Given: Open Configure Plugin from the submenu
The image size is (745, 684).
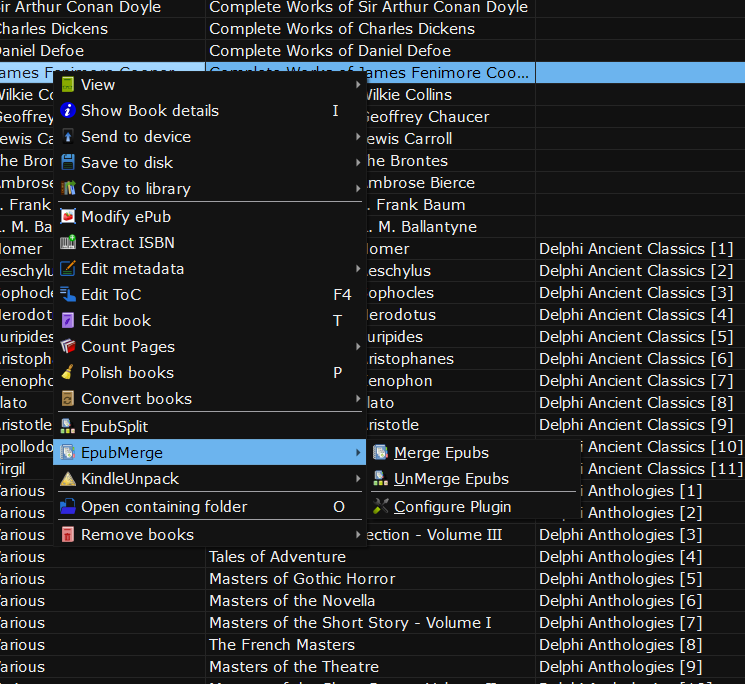Looking at the screenshot, I should (474, 507).
